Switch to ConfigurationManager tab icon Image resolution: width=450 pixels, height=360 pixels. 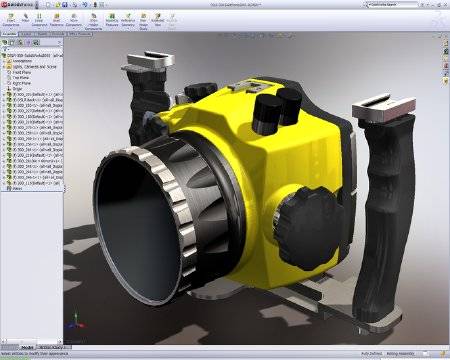pyautogui.click(x=20, y=42)
